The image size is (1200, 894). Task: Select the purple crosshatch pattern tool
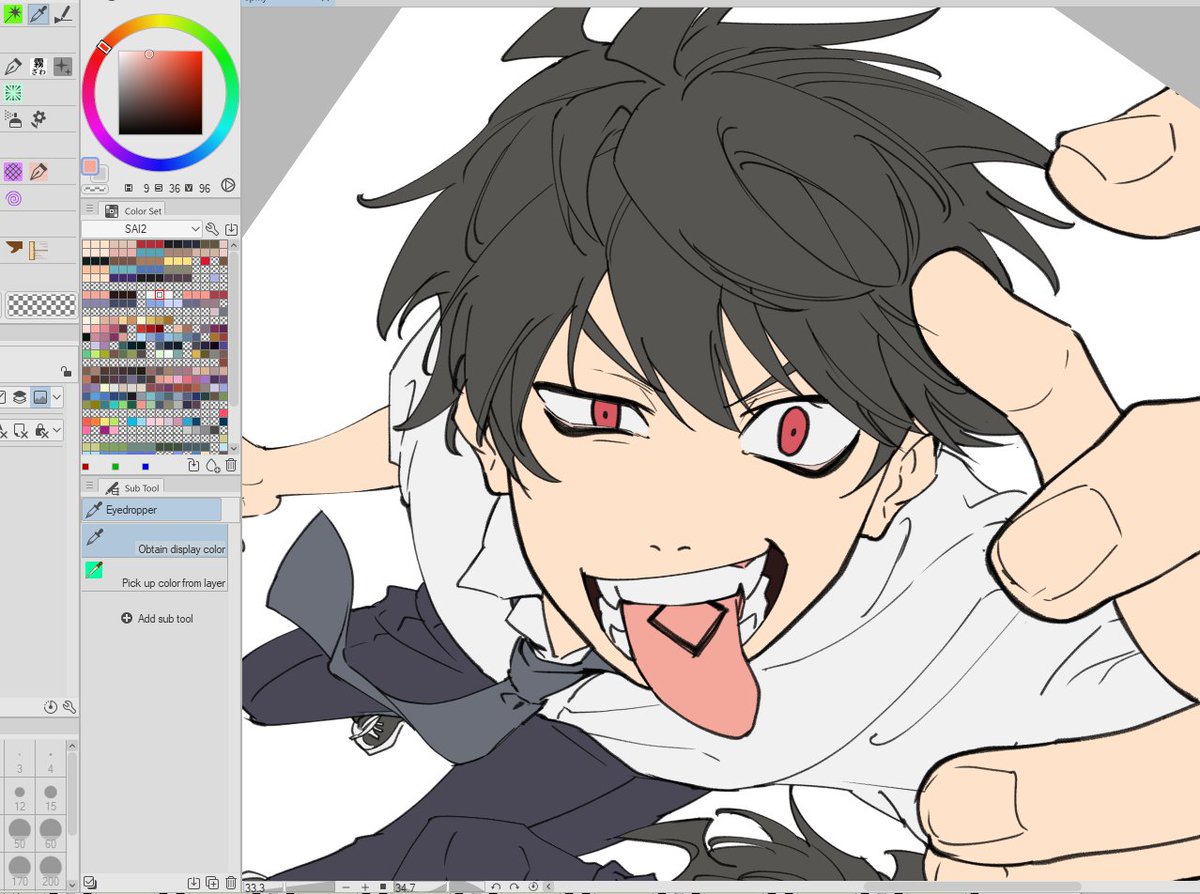pyautogui.click(x=13, y=172)
